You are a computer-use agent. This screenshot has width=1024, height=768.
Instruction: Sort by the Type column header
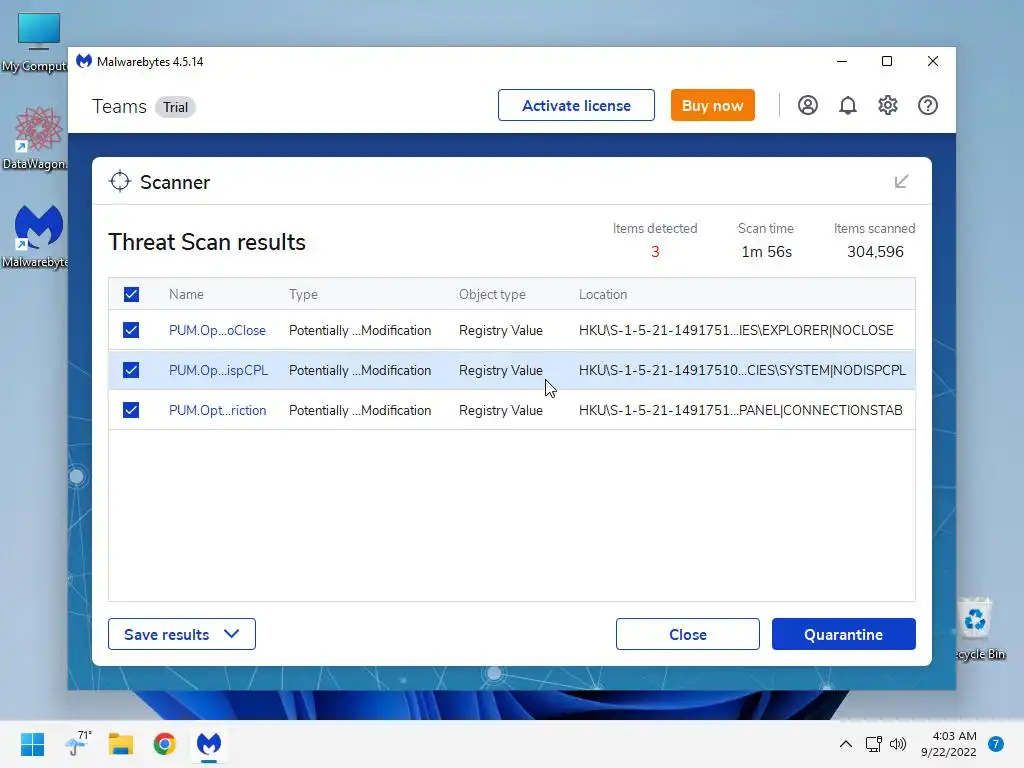[304, 295]
